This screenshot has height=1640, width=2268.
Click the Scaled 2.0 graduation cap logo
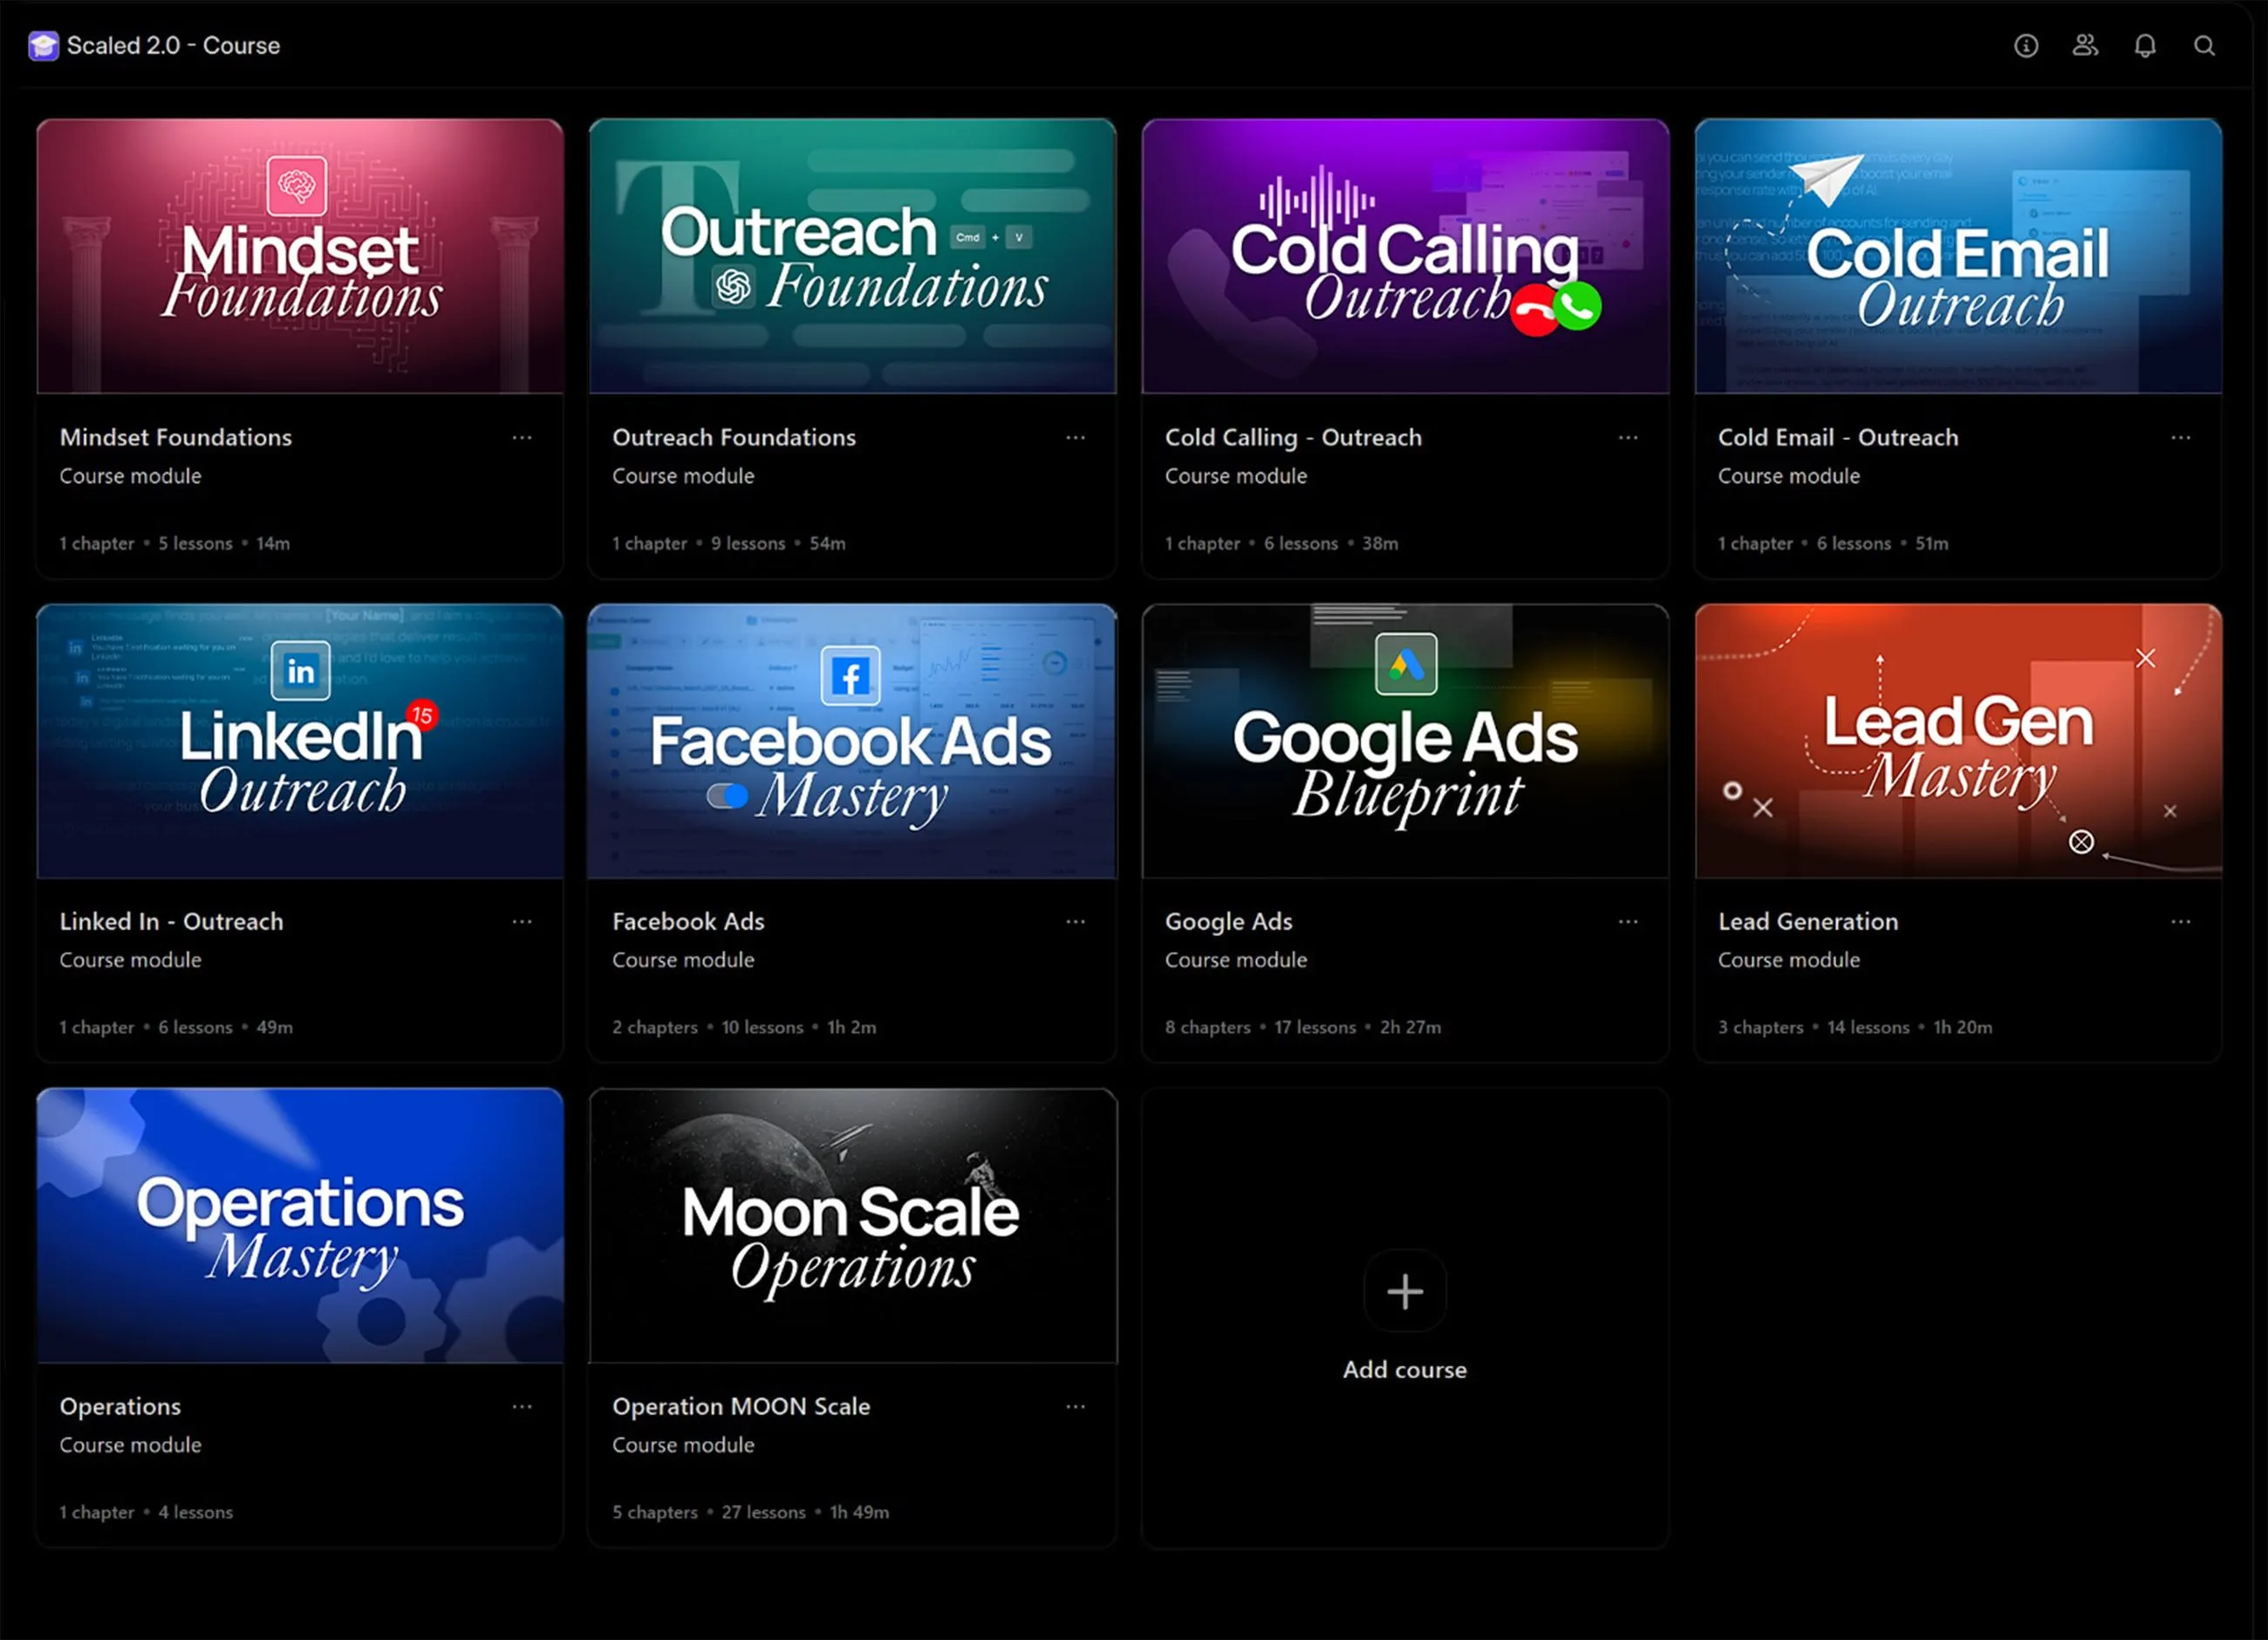(x=43, y=46)
